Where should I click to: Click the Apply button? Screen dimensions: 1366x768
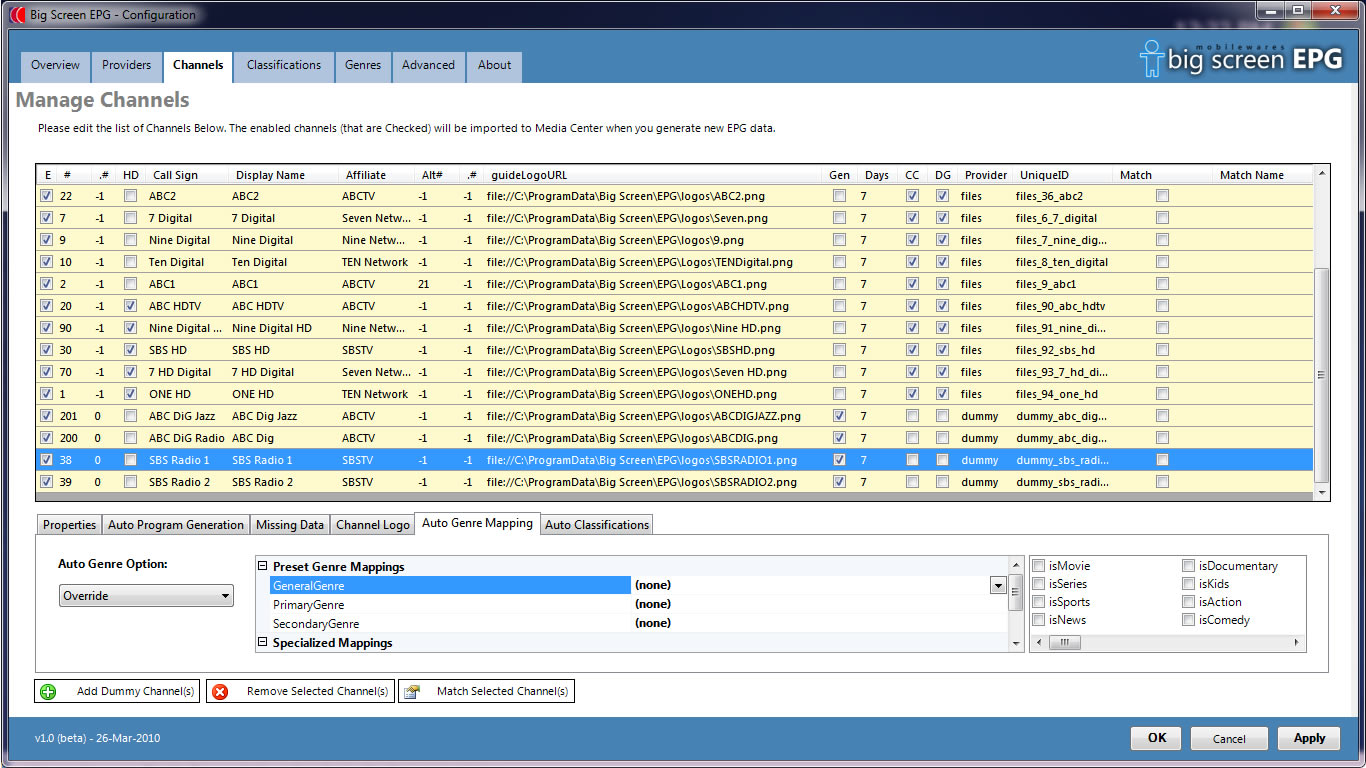(1309, 738)
